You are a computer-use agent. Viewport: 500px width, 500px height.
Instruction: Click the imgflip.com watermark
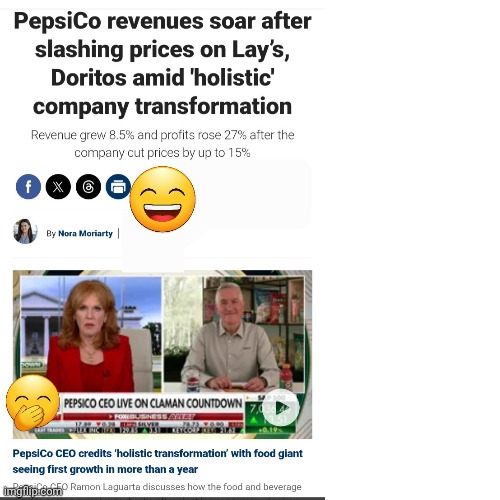31,491
